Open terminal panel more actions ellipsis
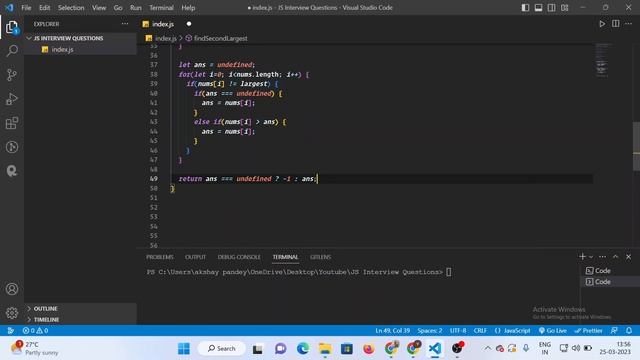 602,257
